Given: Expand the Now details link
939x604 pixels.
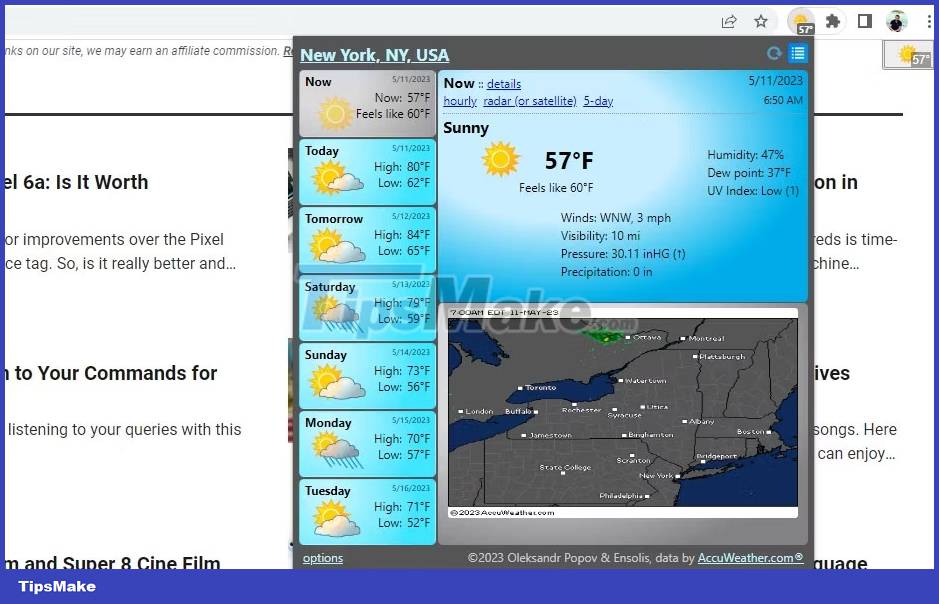Looking at the screenshot, I should pyautogui.click(x=503, y=83).
